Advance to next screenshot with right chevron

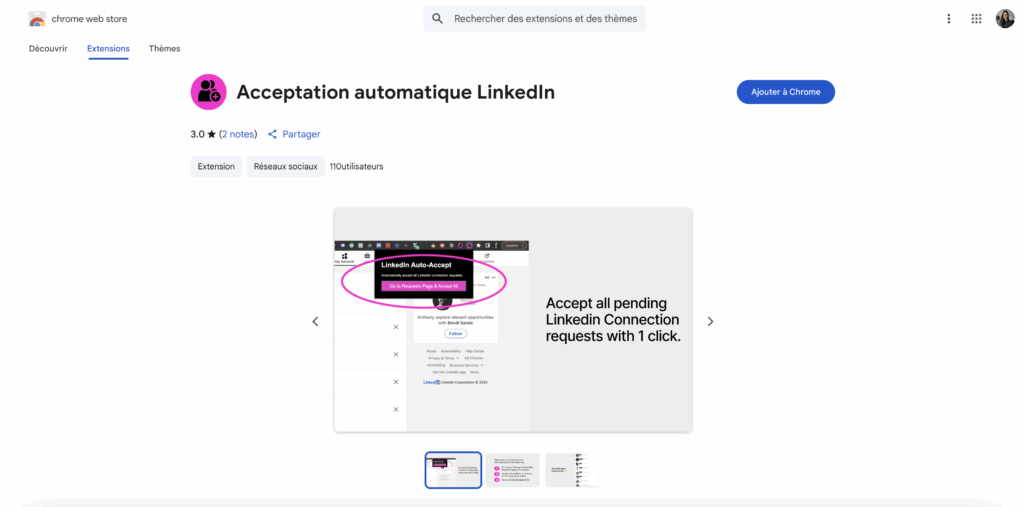click(711, 321)
